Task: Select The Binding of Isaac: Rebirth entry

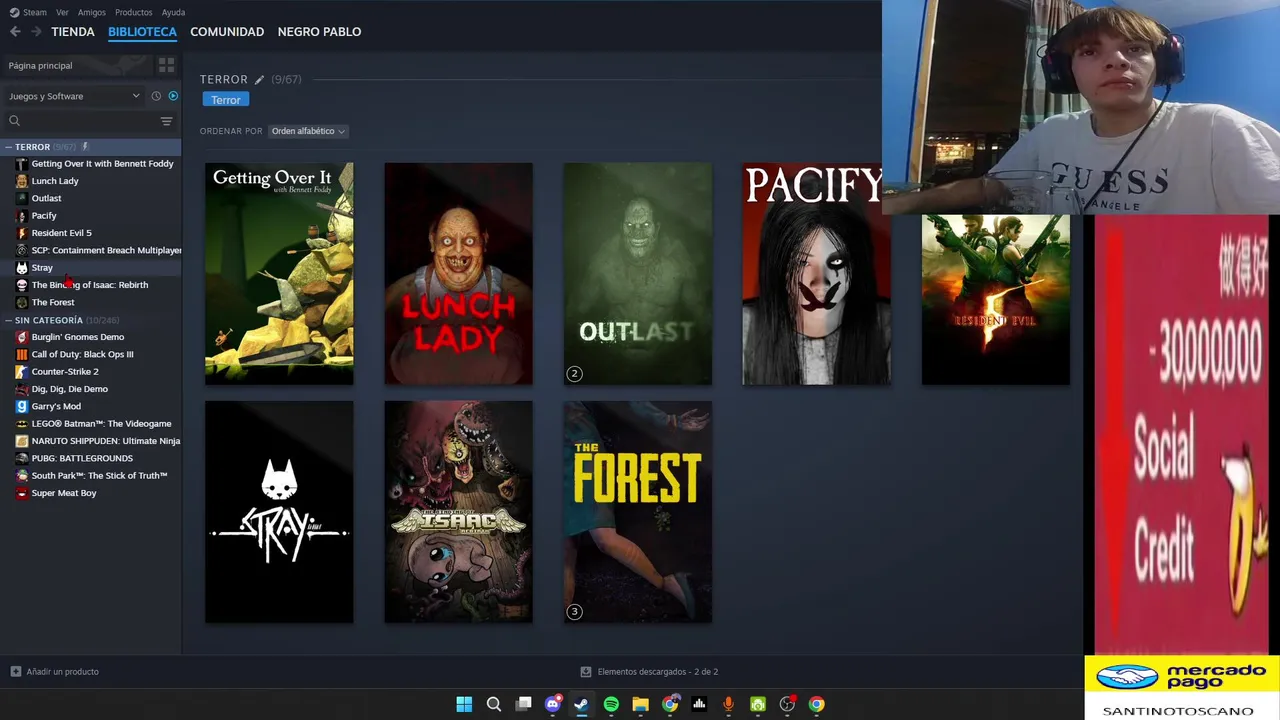Action: [91, 285]
